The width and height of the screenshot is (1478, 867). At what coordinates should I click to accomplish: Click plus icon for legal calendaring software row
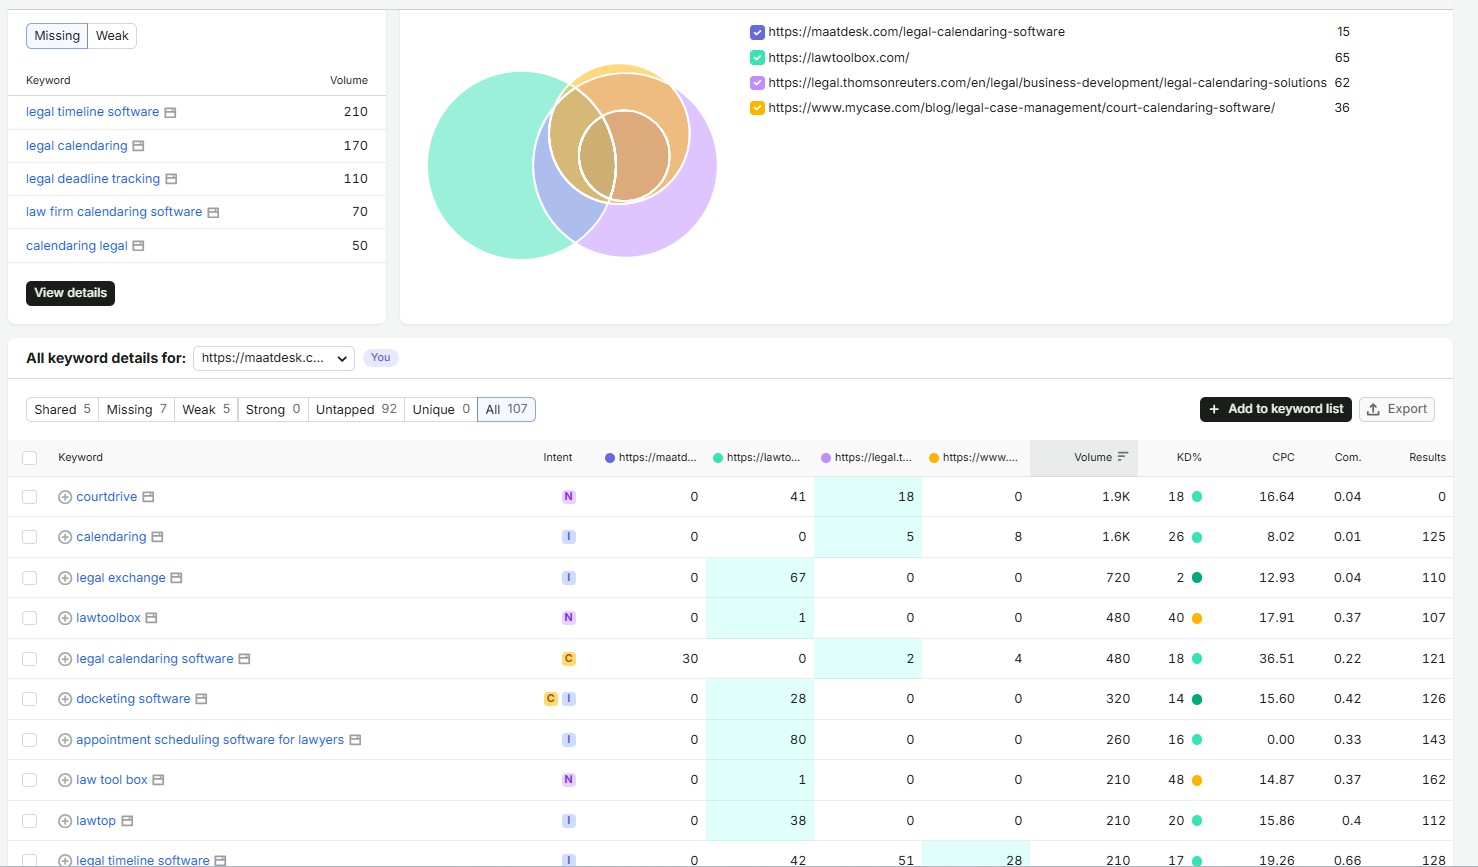point(65,659)
